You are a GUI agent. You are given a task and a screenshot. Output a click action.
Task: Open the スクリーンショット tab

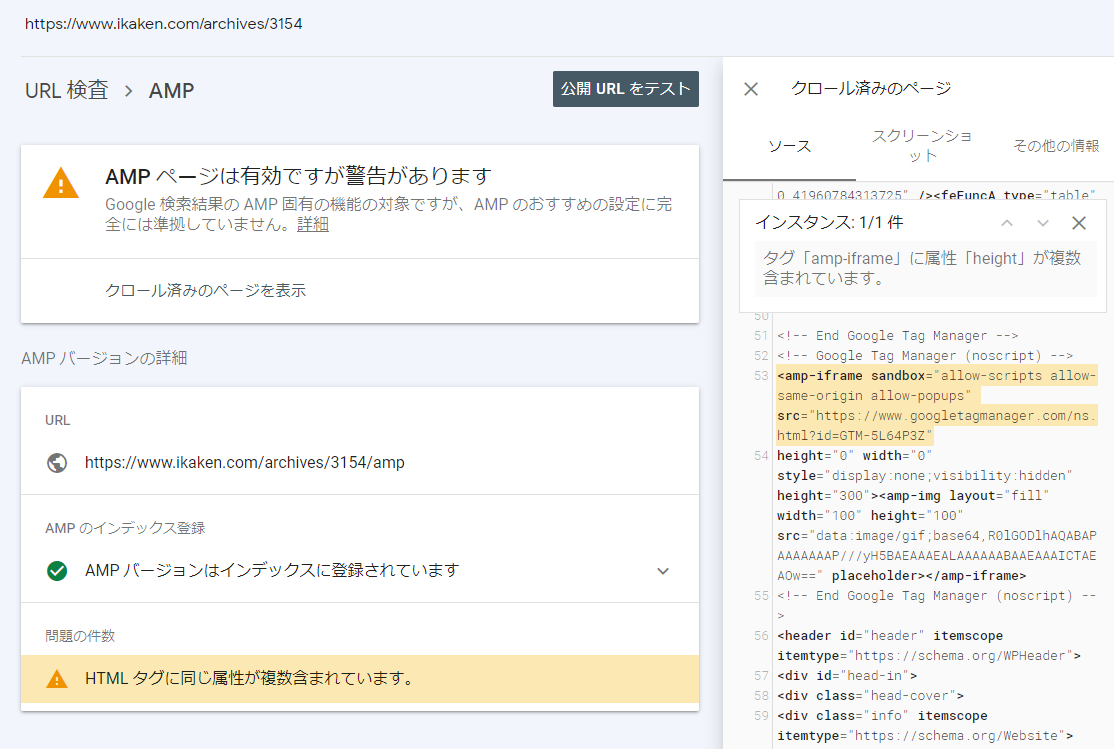click(x=921, y=146)
